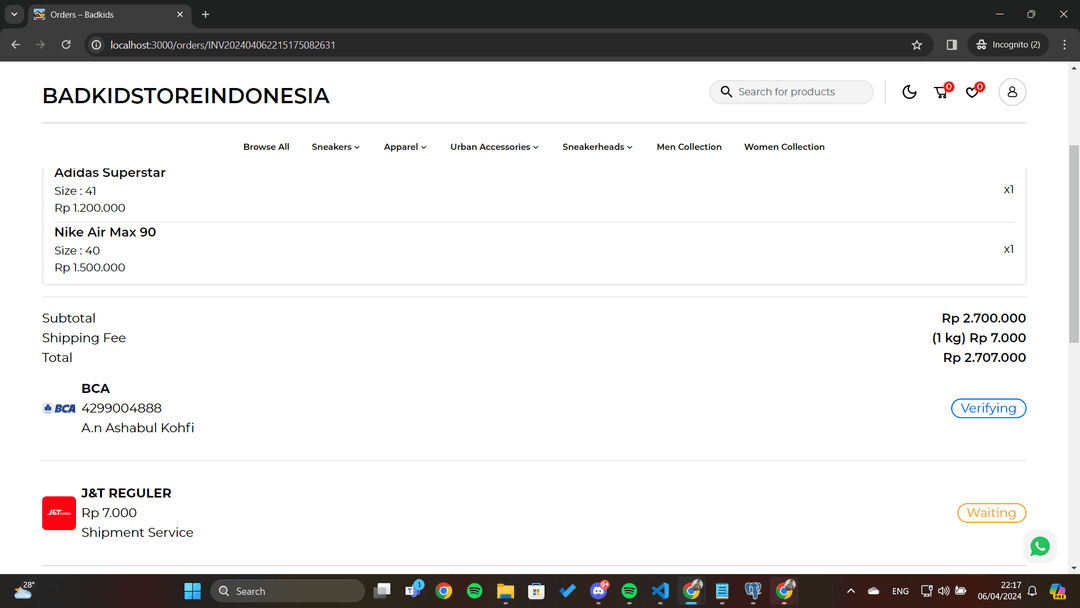This screenshot has height=608, width=1080.
Task: Click account number 4299004888
Action: click(x=121, y=408)
